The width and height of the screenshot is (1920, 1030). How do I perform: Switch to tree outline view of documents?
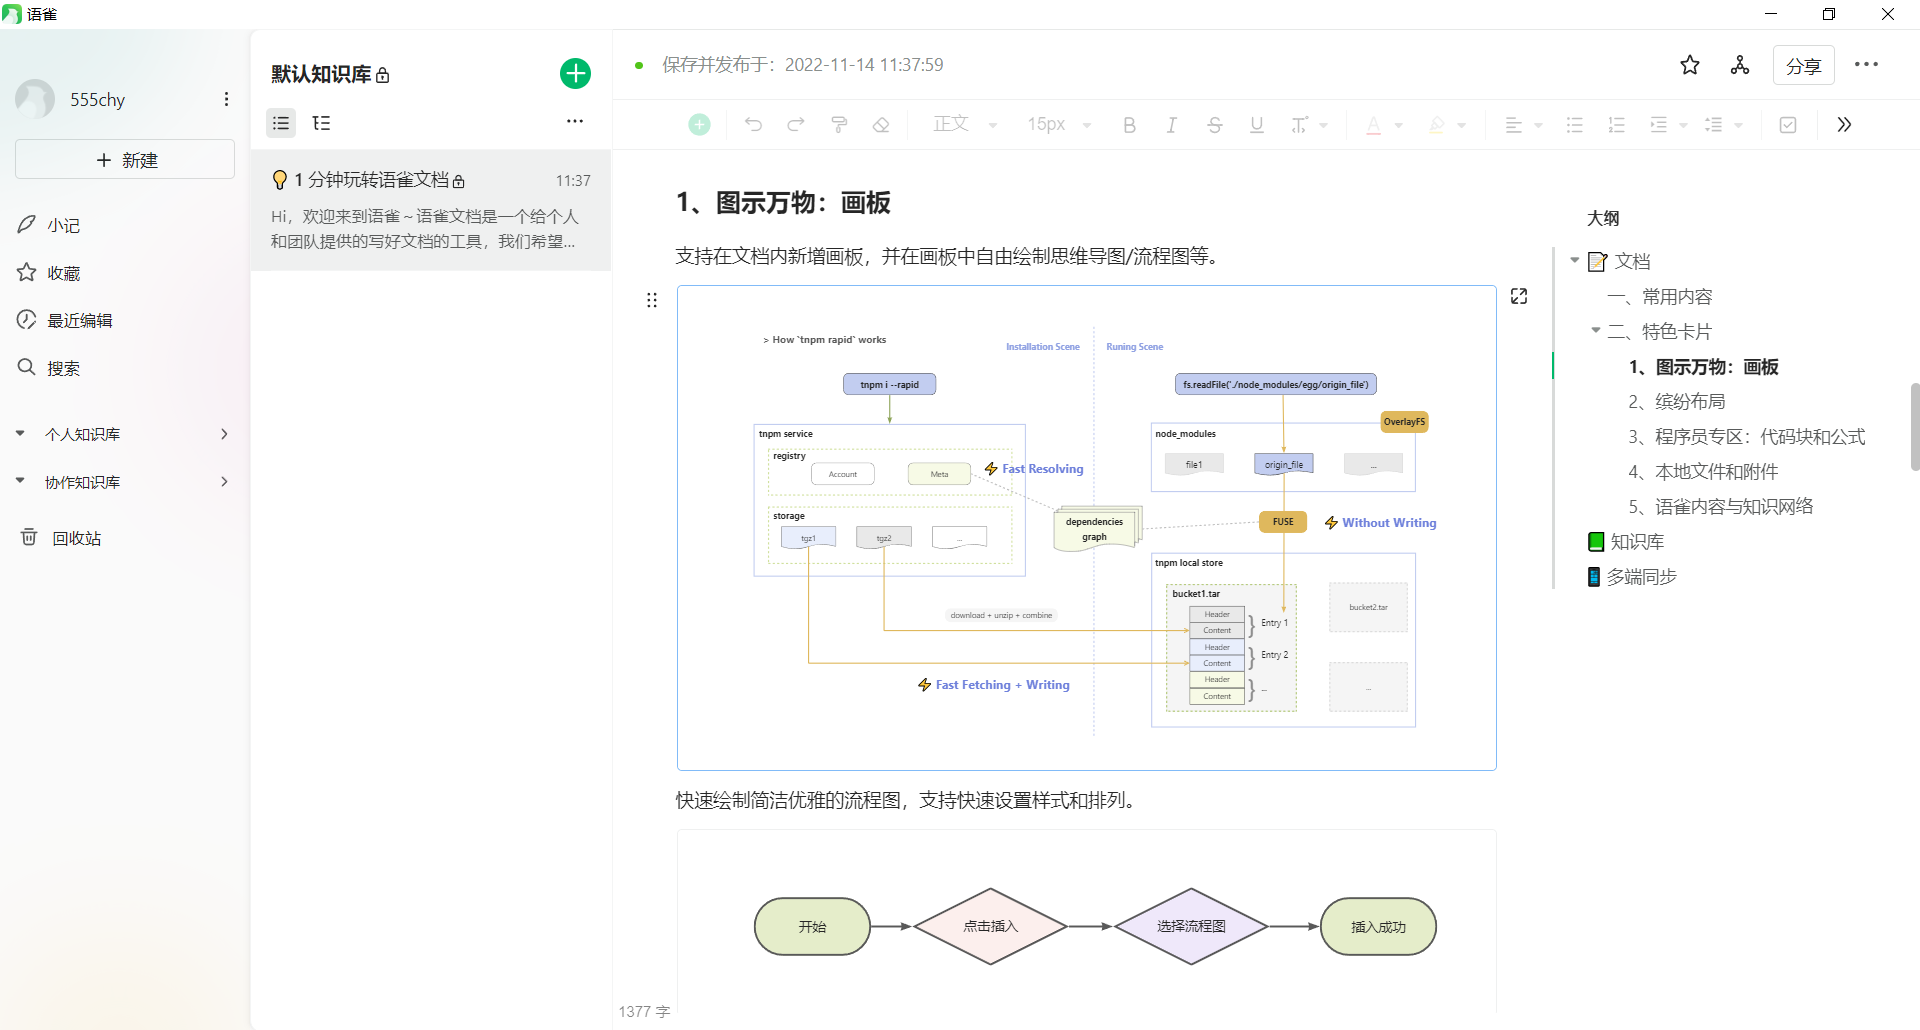click(322, 123)
